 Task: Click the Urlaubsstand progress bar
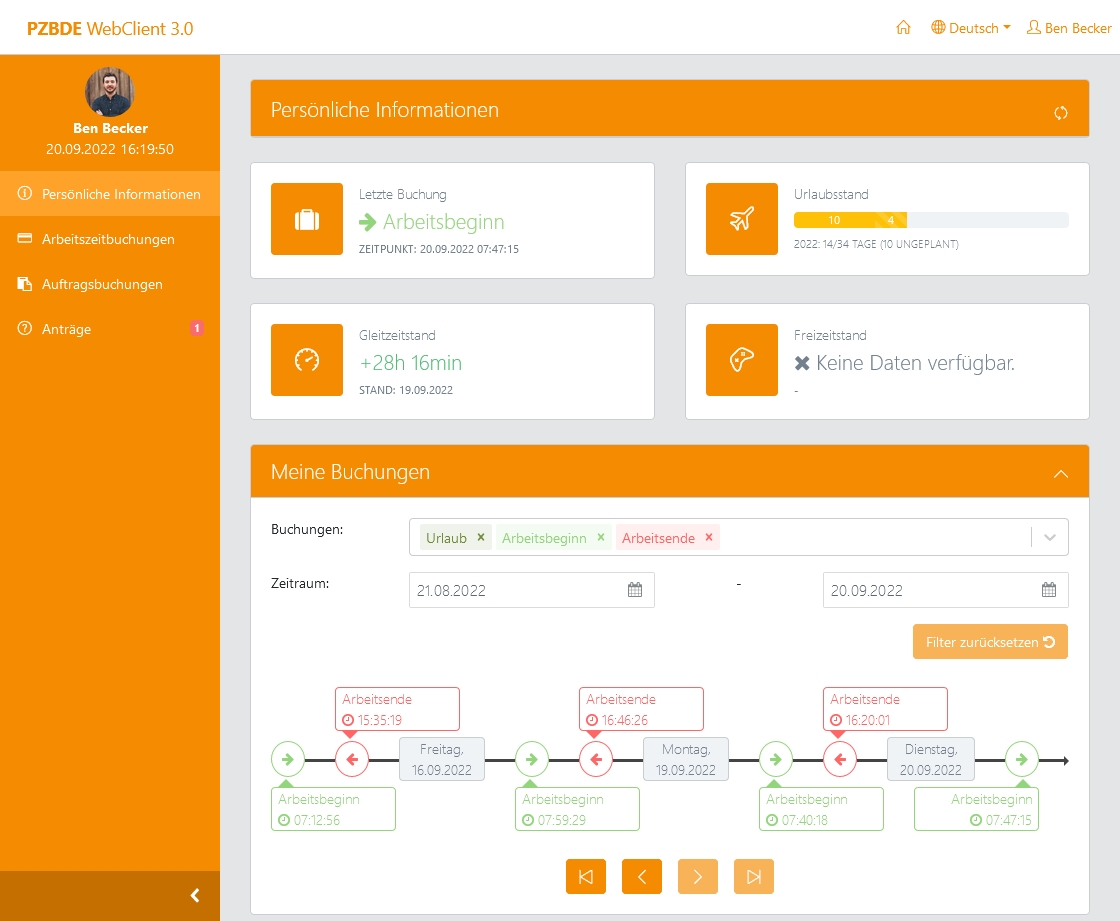click(930, 220)
